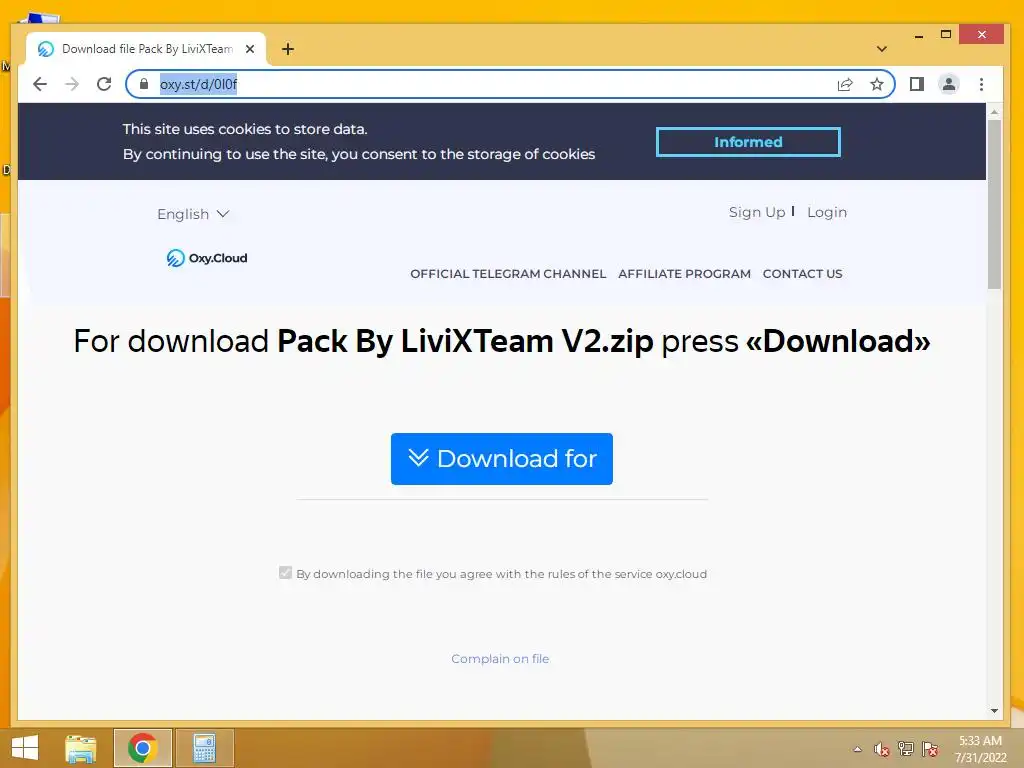Open the 'Complain on file' link

(x=500, y=659)
